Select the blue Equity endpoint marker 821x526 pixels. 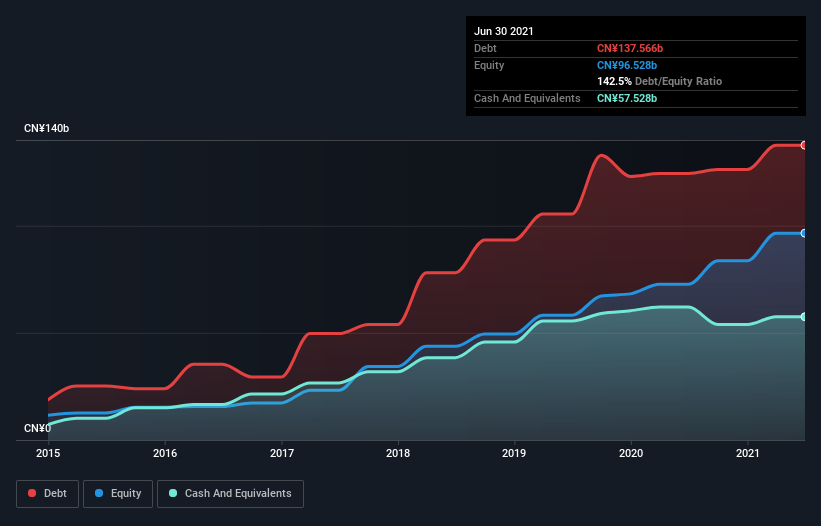[804, 233]
